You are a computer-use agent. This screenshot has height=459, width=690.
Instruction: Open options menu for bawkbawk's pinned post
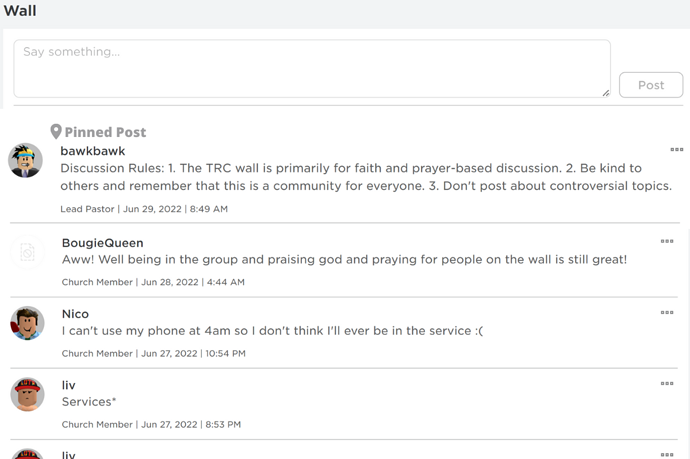(x=676, y=150)
